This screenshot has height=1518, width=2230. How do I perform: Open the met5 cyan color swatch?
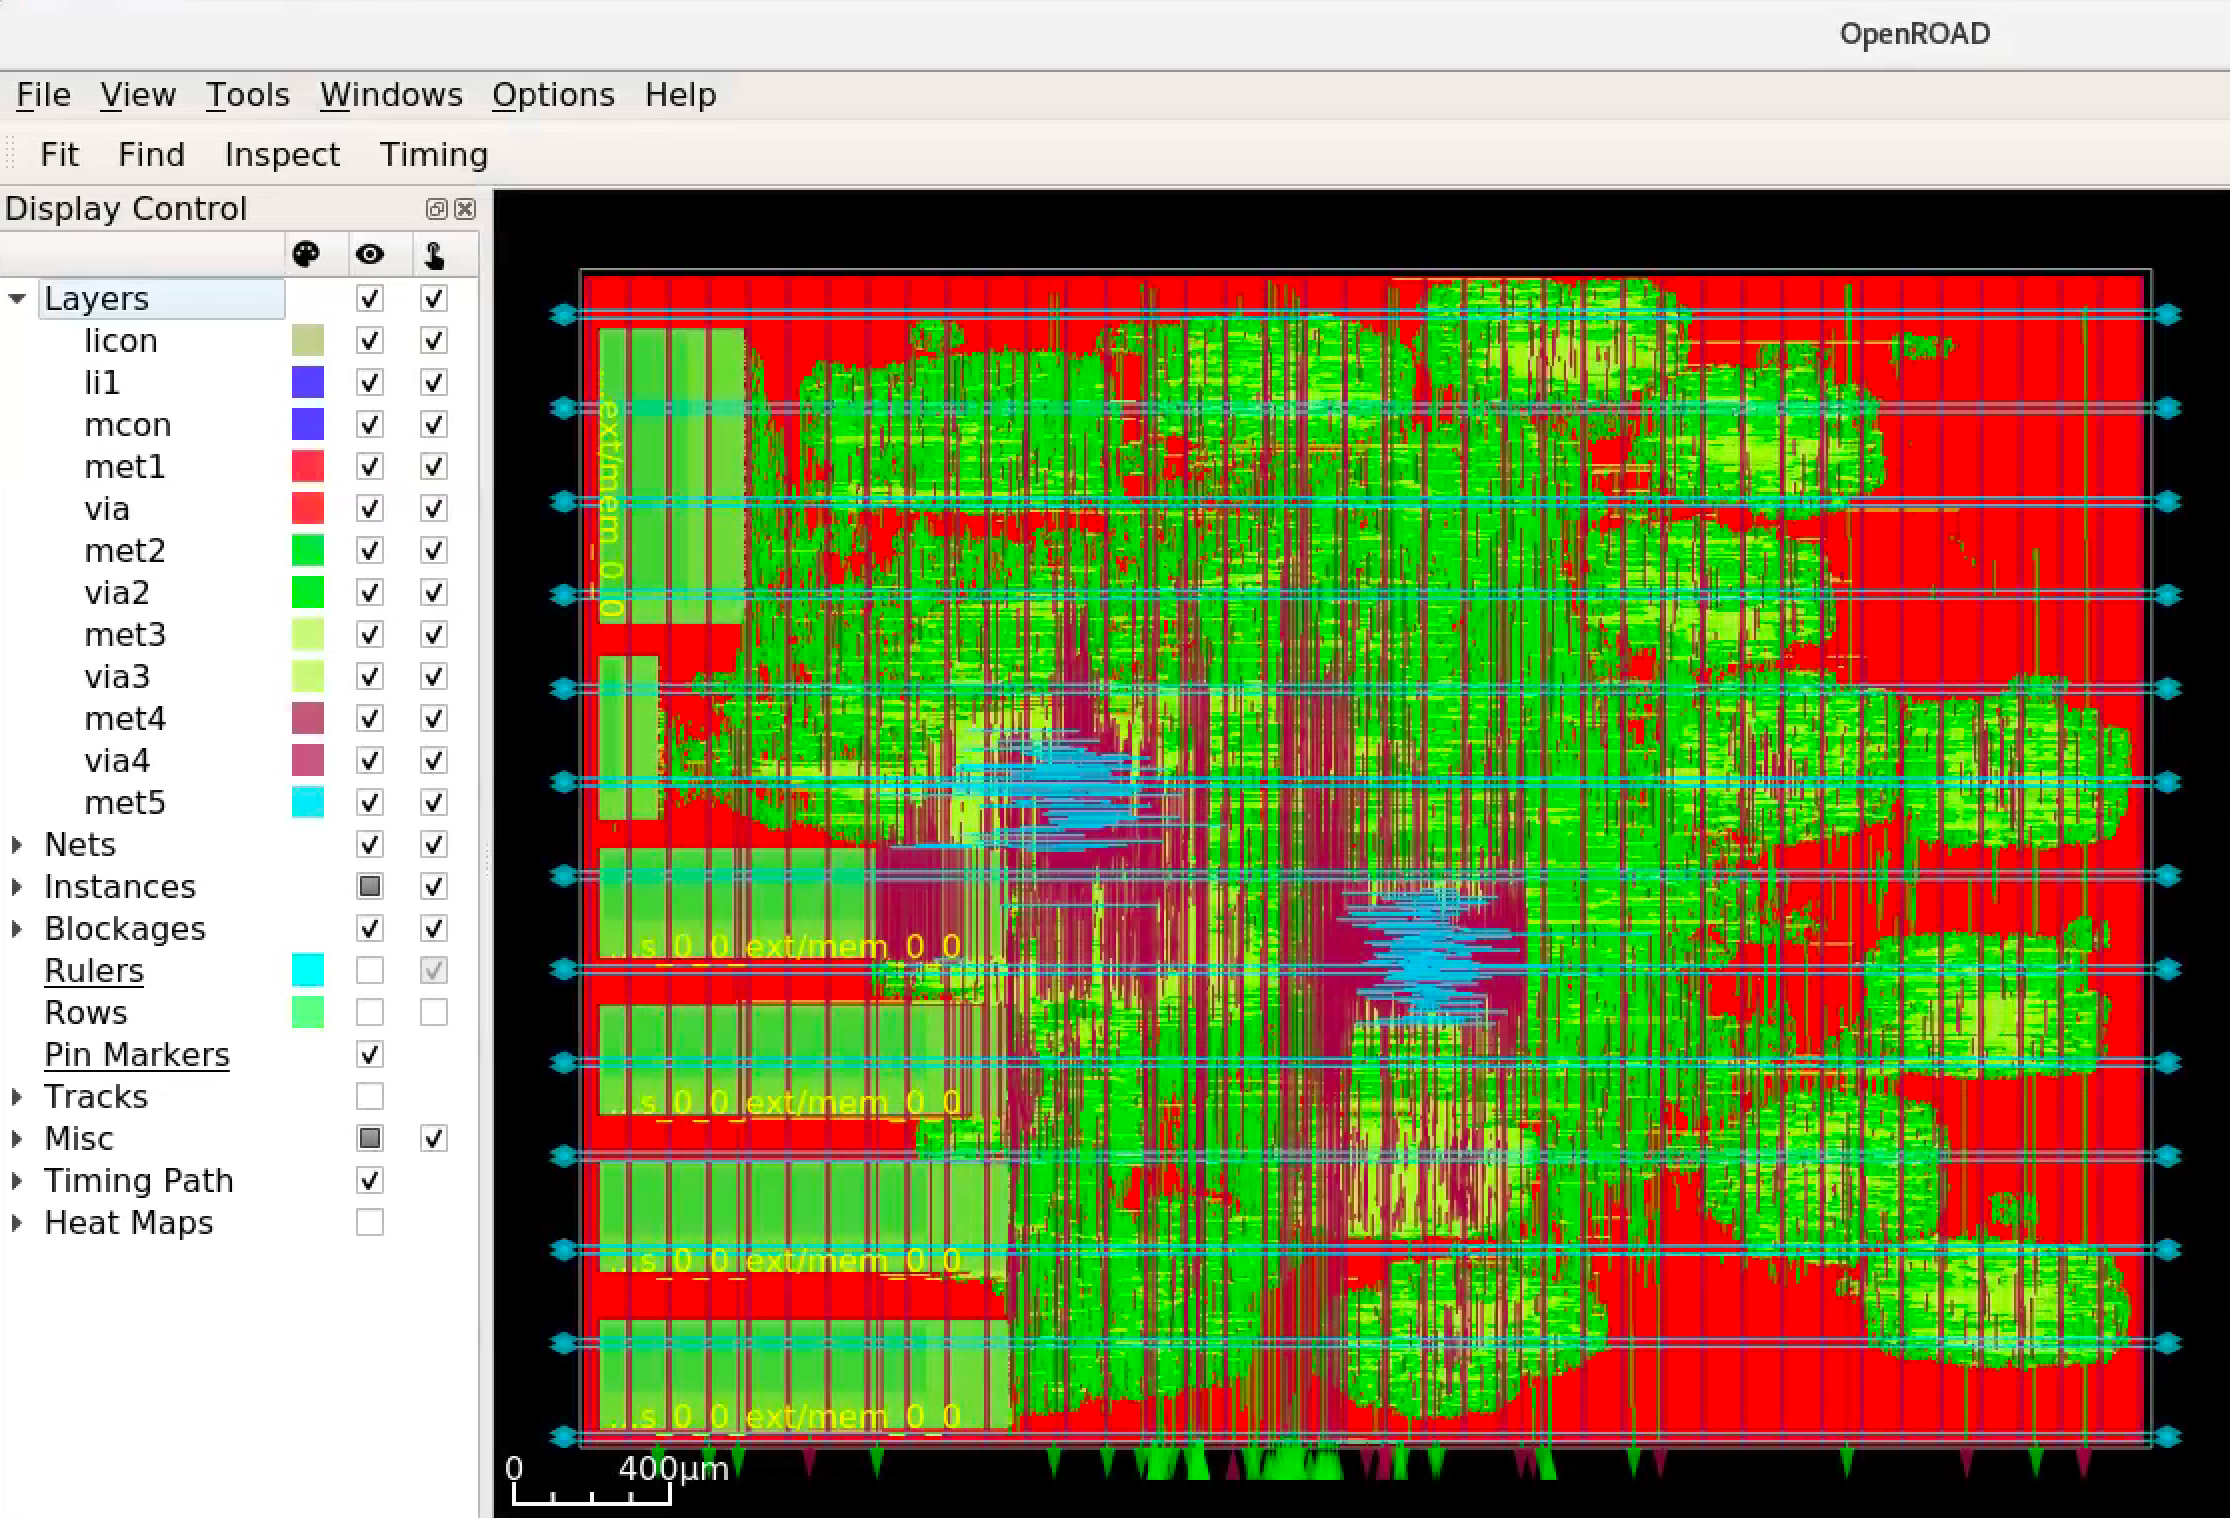(307, 803)
